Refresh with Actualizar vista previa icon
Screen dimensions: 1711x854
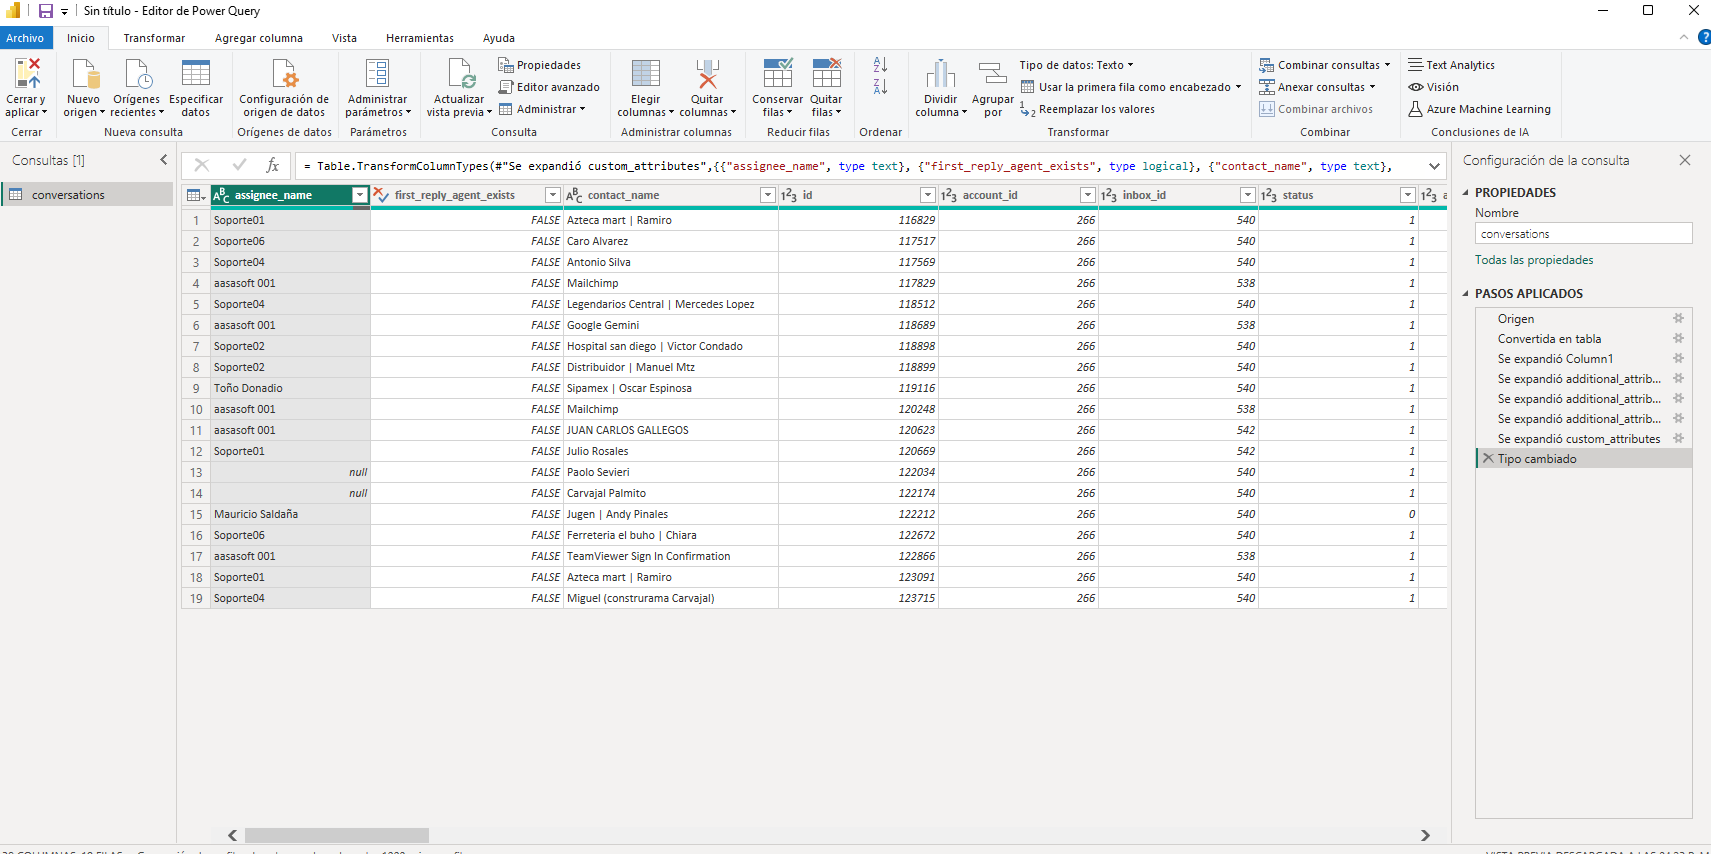[460, 74]
